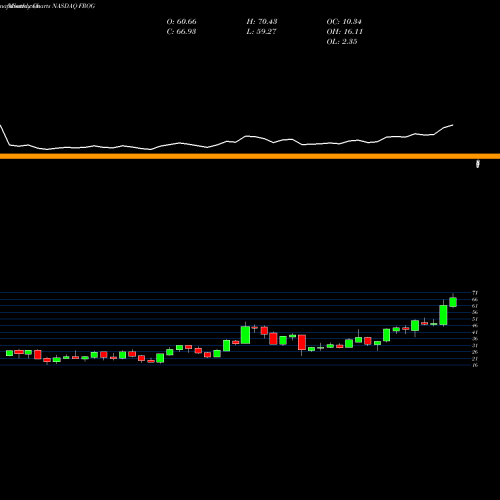Viewport: 500px width, 500px height.
Task: Select the 66 price axis label
Action: pyautogui.click(x=475, y=299)
